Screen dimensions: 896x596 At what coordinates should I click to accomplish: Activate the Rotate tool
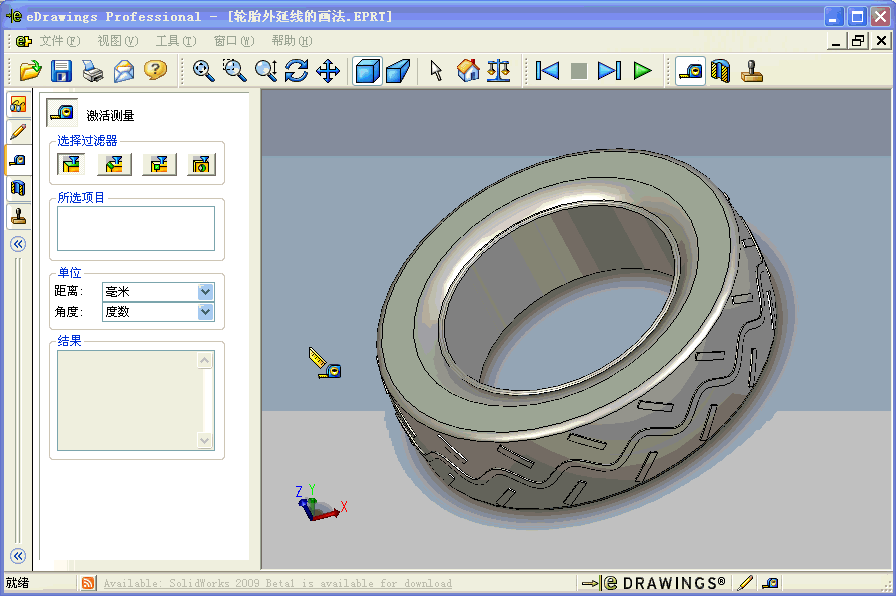click(297, 71)
